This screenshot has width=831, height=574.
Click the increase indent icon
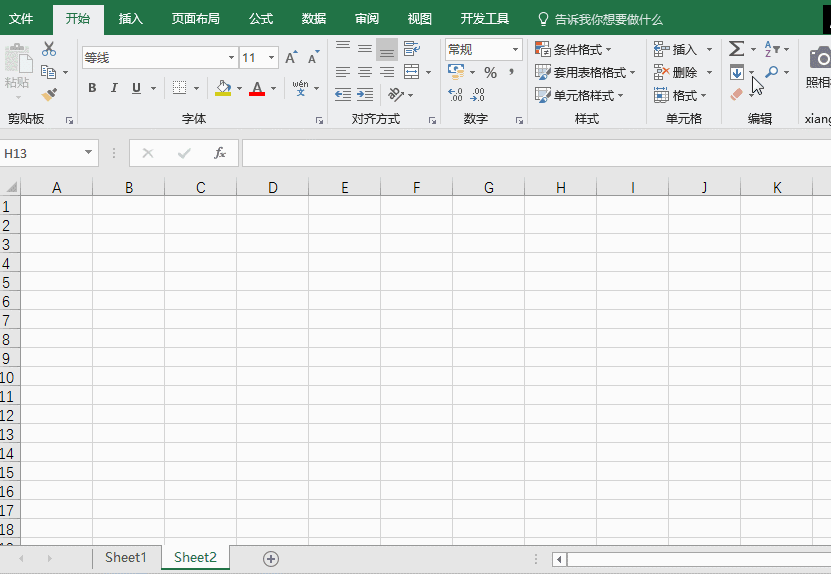point(365,95)
